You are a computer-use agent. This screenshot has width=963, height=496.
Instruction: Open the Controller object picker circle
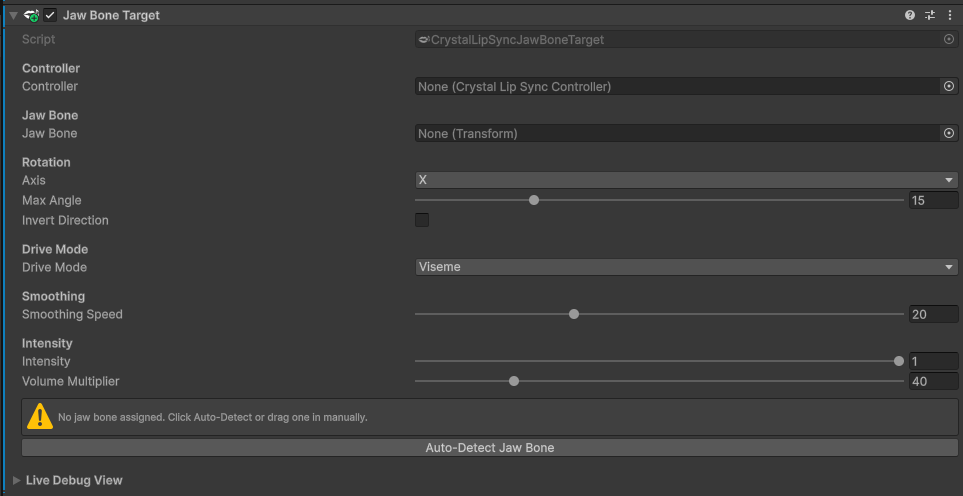(x=949, y=87)
